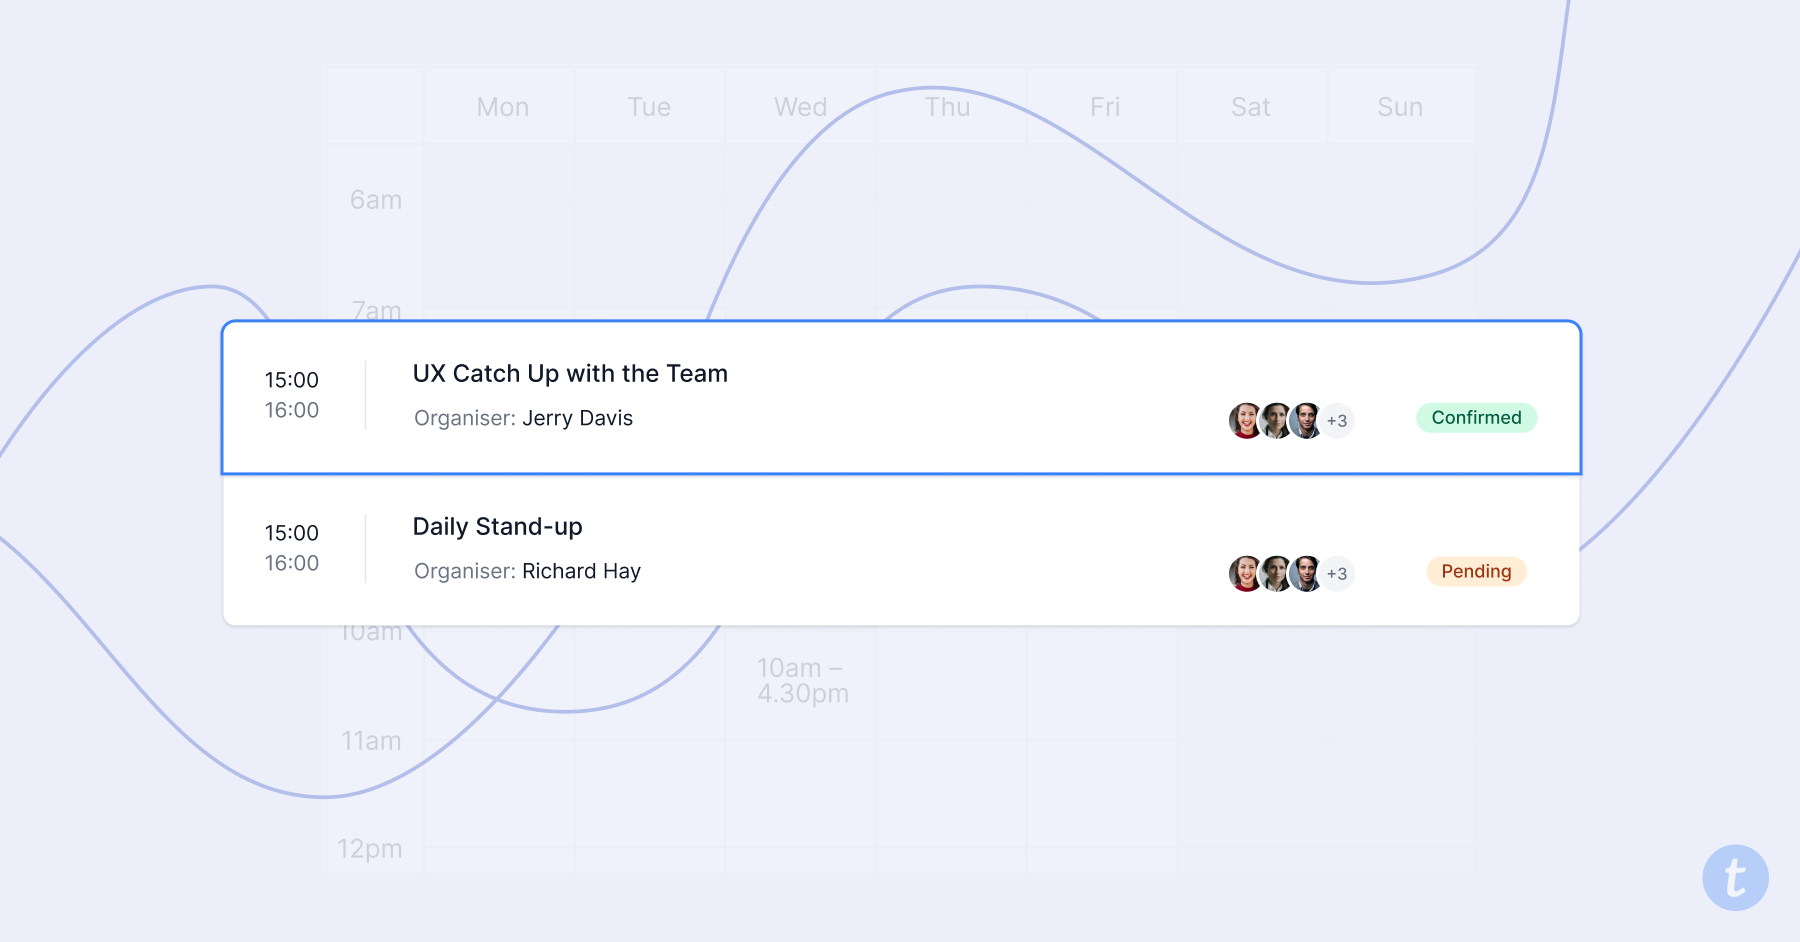This screenshot has height=942, width=1800.
Task: Click first avatar in UX Catch Up row
Action: 1245,421
